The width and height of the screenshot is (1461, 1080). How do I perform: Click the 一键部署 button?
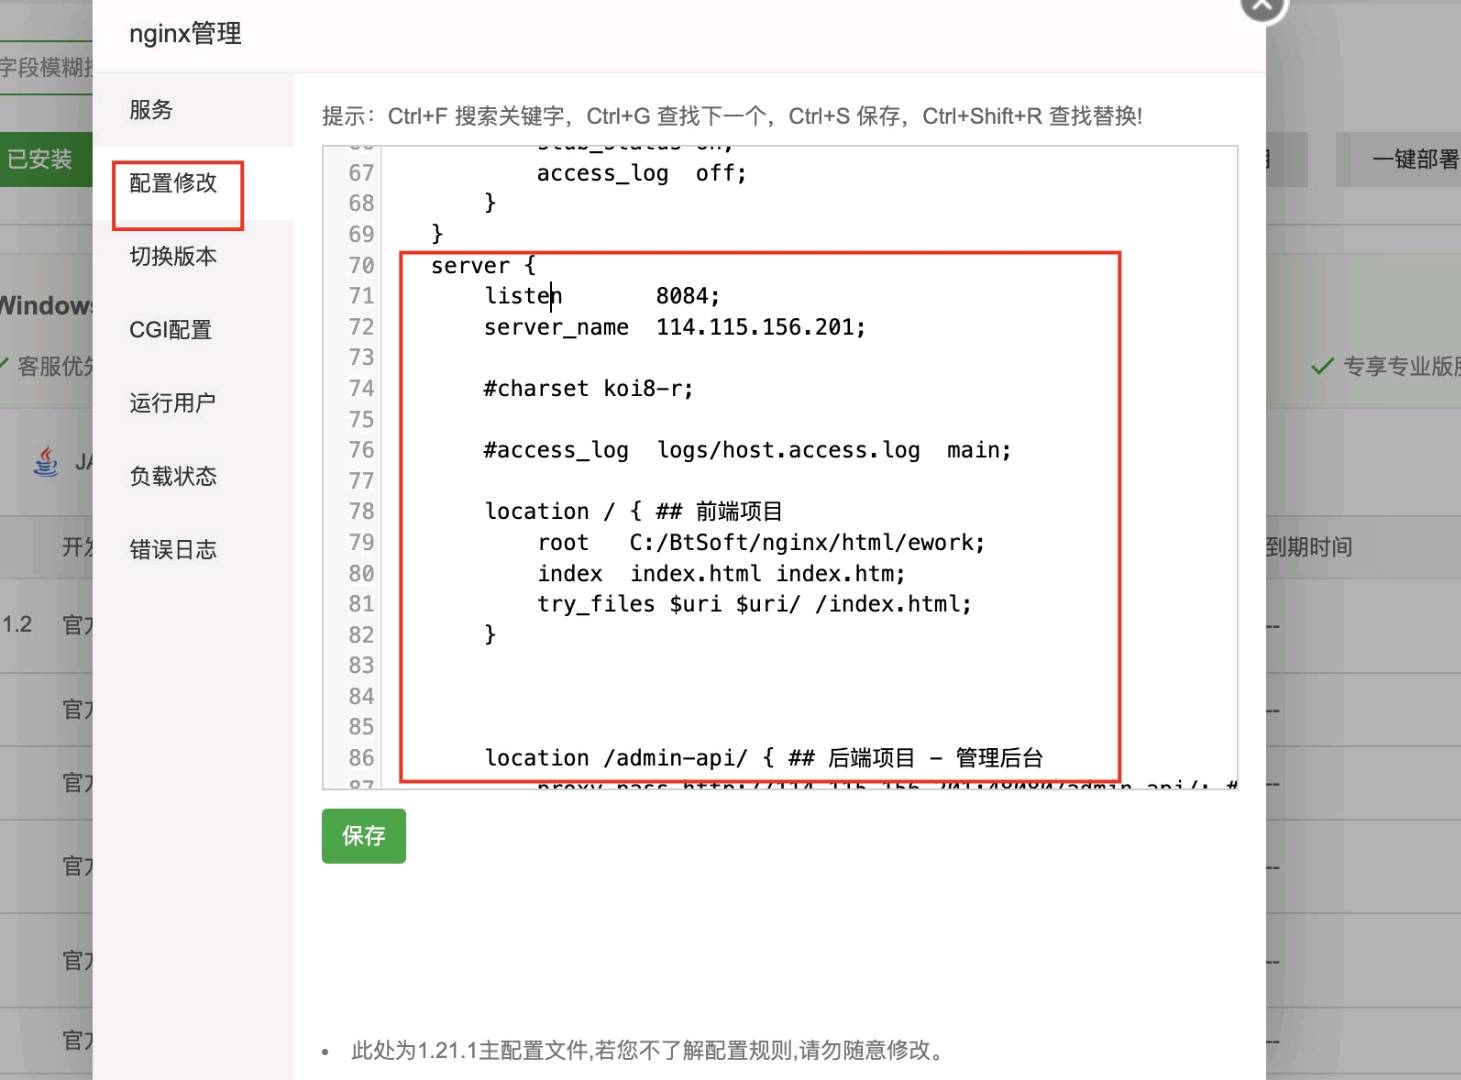1412,159
